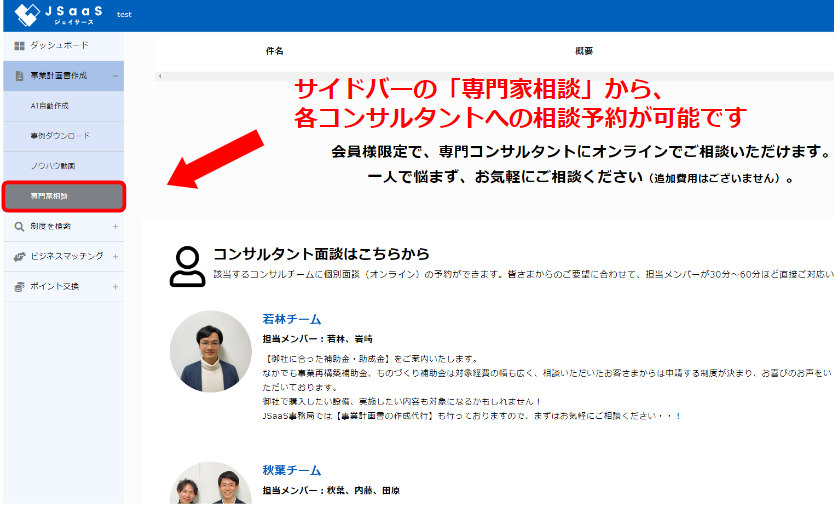Click the magnifier icon beside 制度を検索

click(x=19, y=227)
